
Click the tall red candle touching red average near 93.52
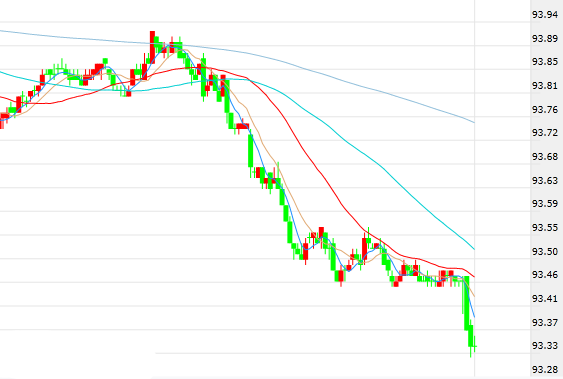[x=364, y=249]
